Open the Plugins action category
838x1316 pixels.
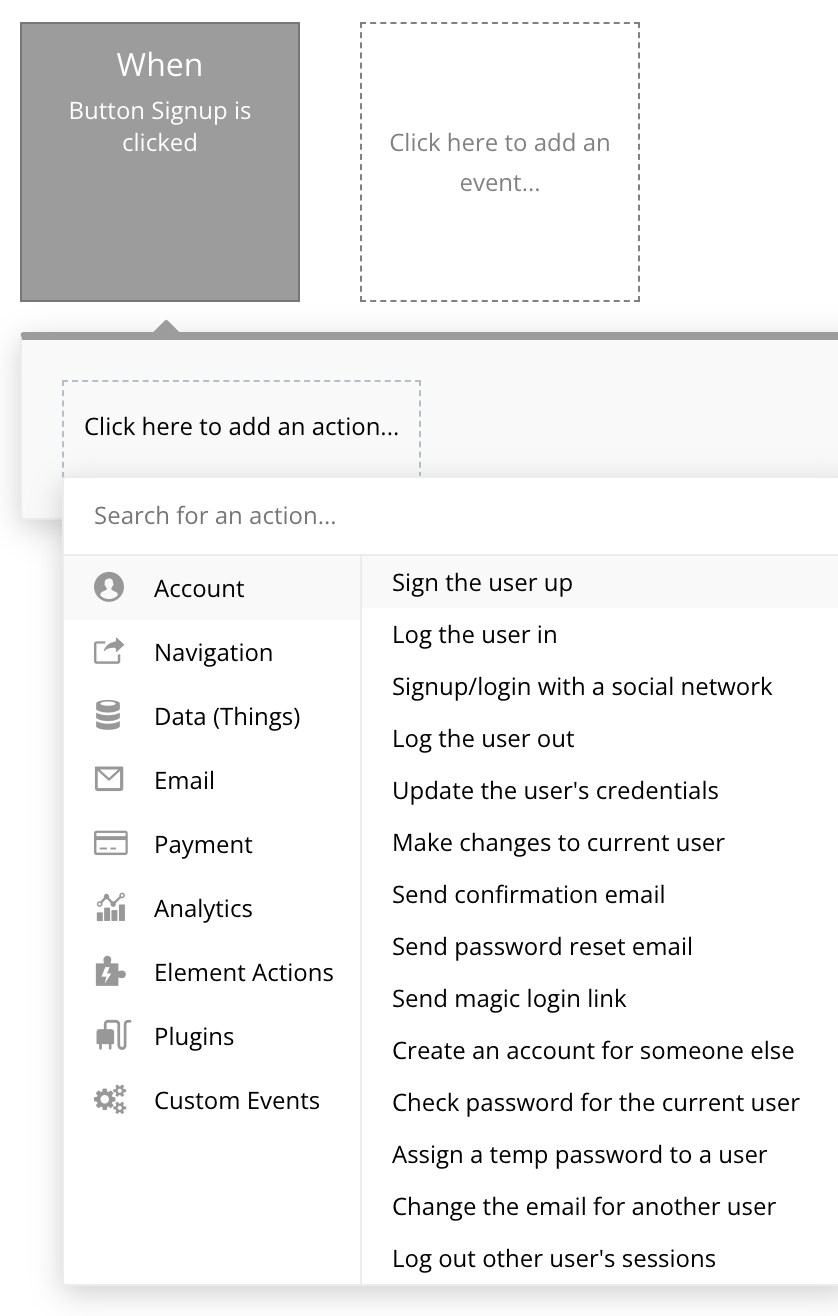click(x=212, y=1036)
